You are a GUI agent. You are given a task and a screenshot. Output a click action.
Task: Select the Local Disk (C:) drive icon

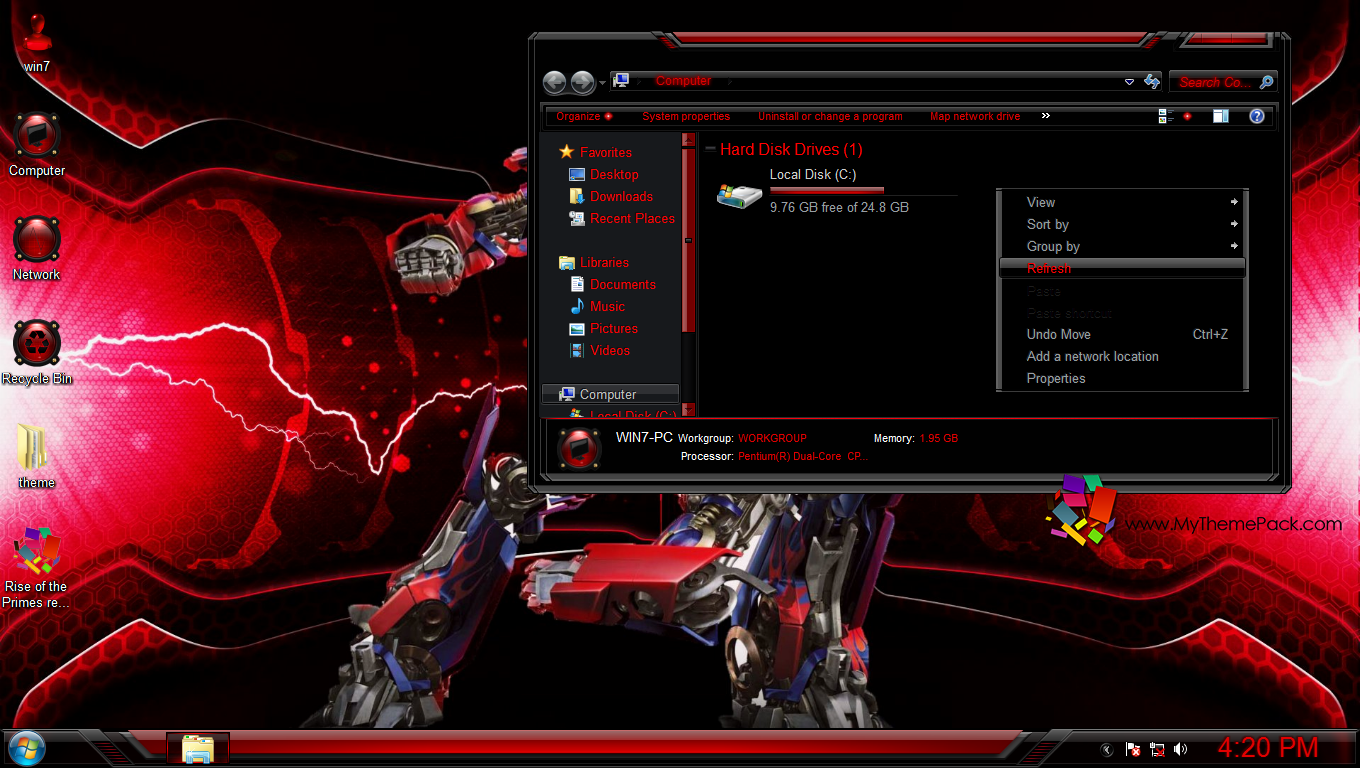pyautogui.click(x=739, y=194)
